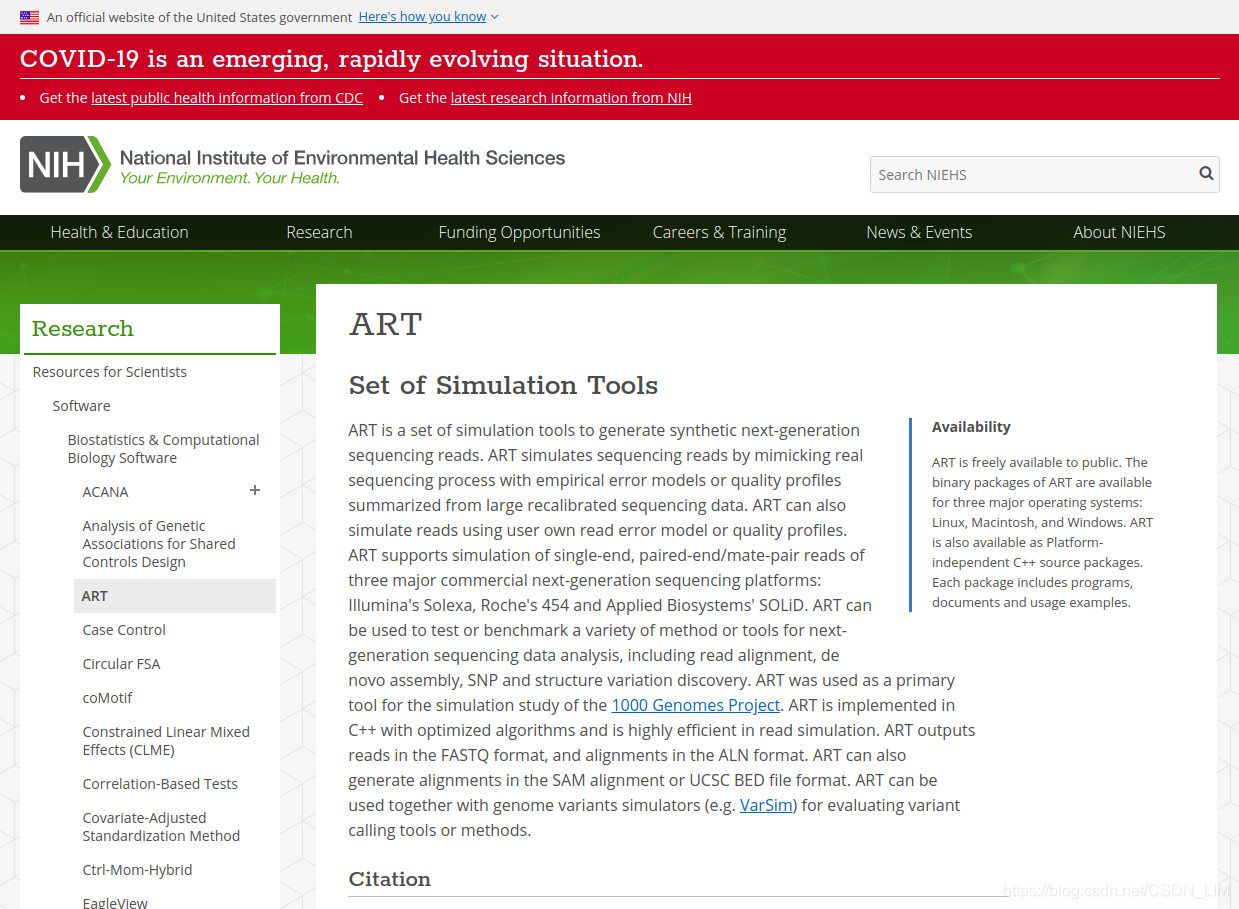This screenshot has width=1239, height=909.
Task: Open the Research menu
Action: point(319,232)
